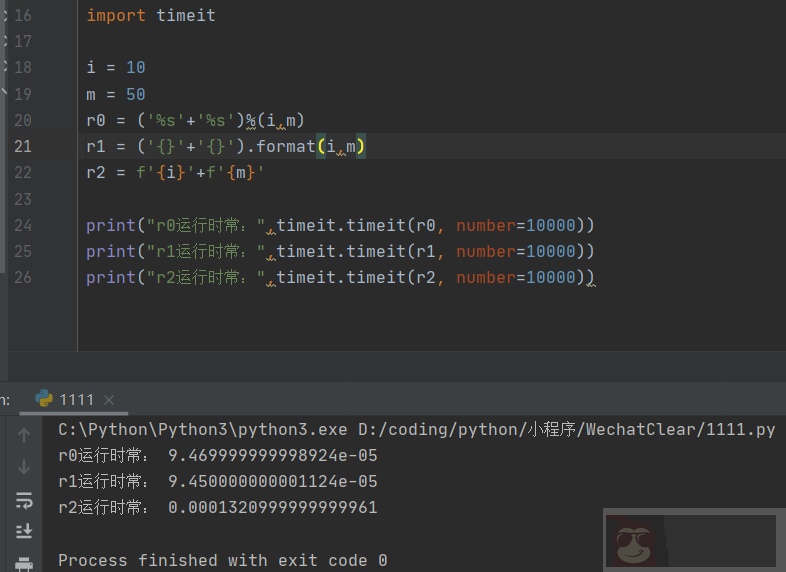Click 'print' on line 25
The height and width of the screenshot is (572, 786).
pos(111,252)
